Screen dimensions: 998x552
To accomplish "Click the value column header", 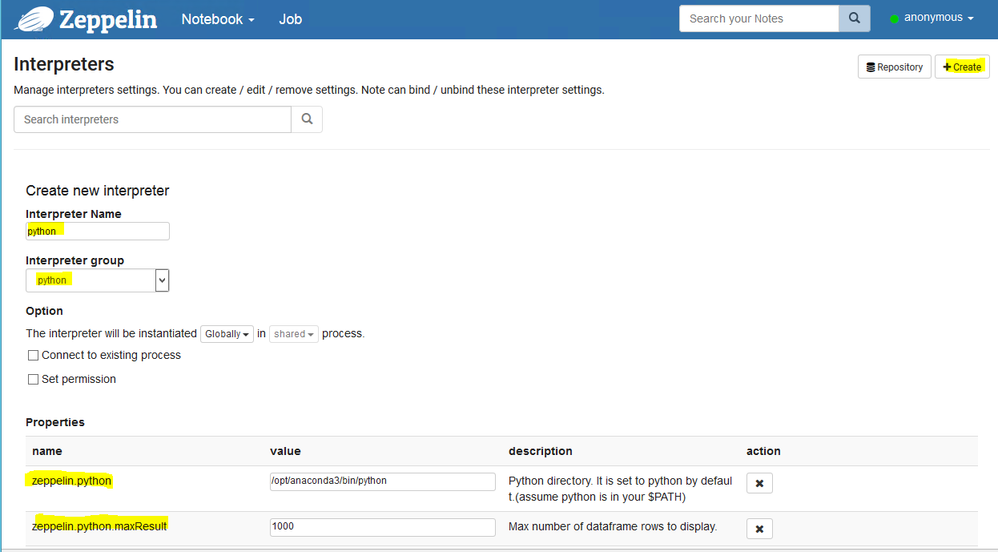I will coord(285,451).
